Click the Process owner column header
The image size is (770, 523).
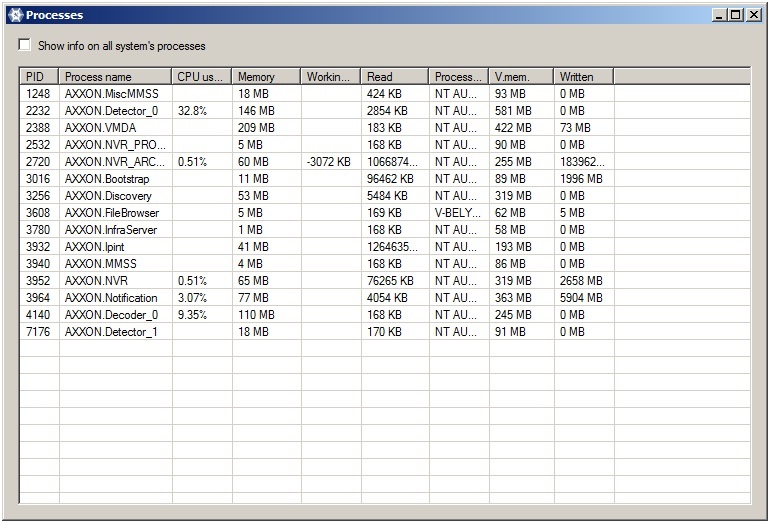pyautogui.click(x=459, y=77)
